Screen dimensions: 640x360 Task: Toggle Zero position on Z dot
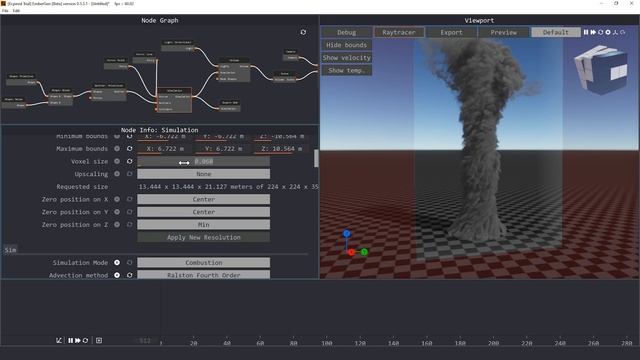[117, 224]
